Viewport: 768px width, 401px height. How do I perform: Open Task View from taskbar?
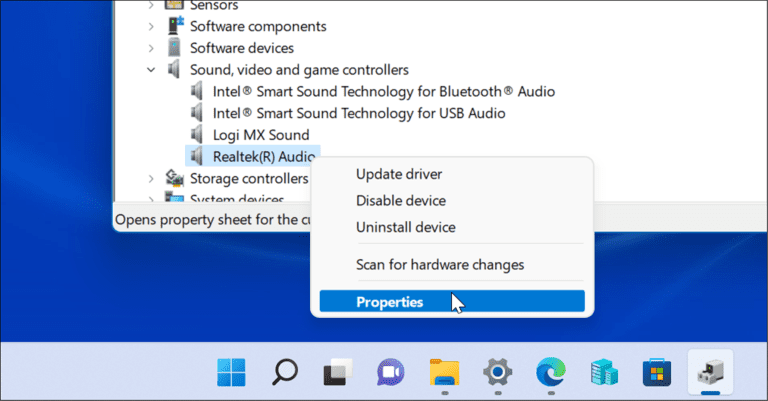click(x=338, y=373)
